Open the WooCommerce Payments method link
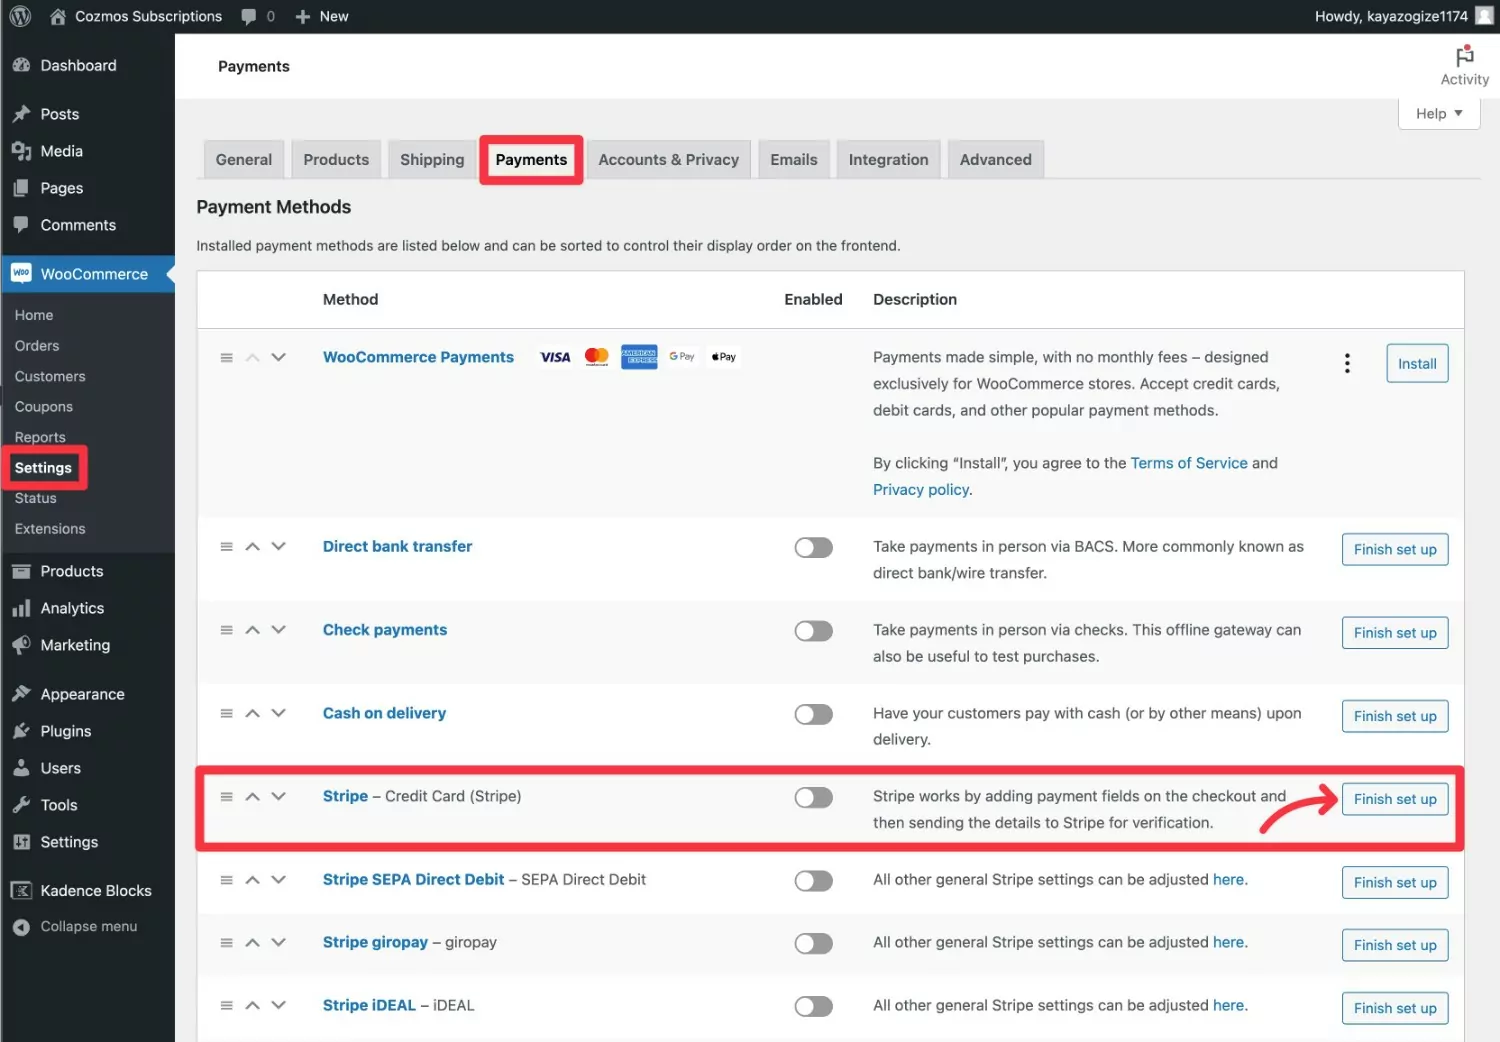The height and width of the screenshot is (1042, 1500). click(x=418, y=357)
